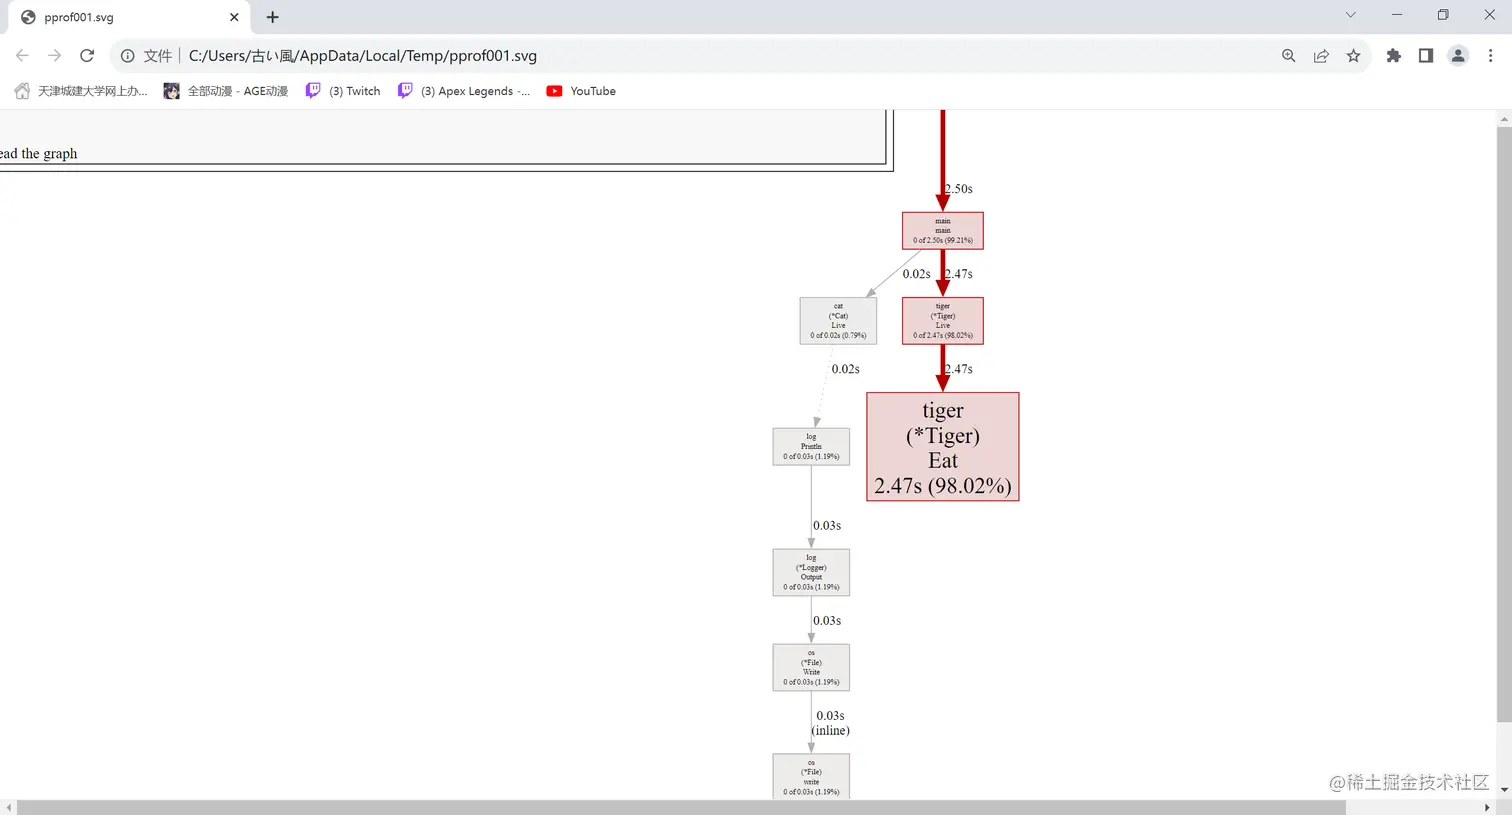The height and width of the screenshot is (815, 1512).
Task: Open the tab search dropdown chevron
Action: tap(1350, 15)
